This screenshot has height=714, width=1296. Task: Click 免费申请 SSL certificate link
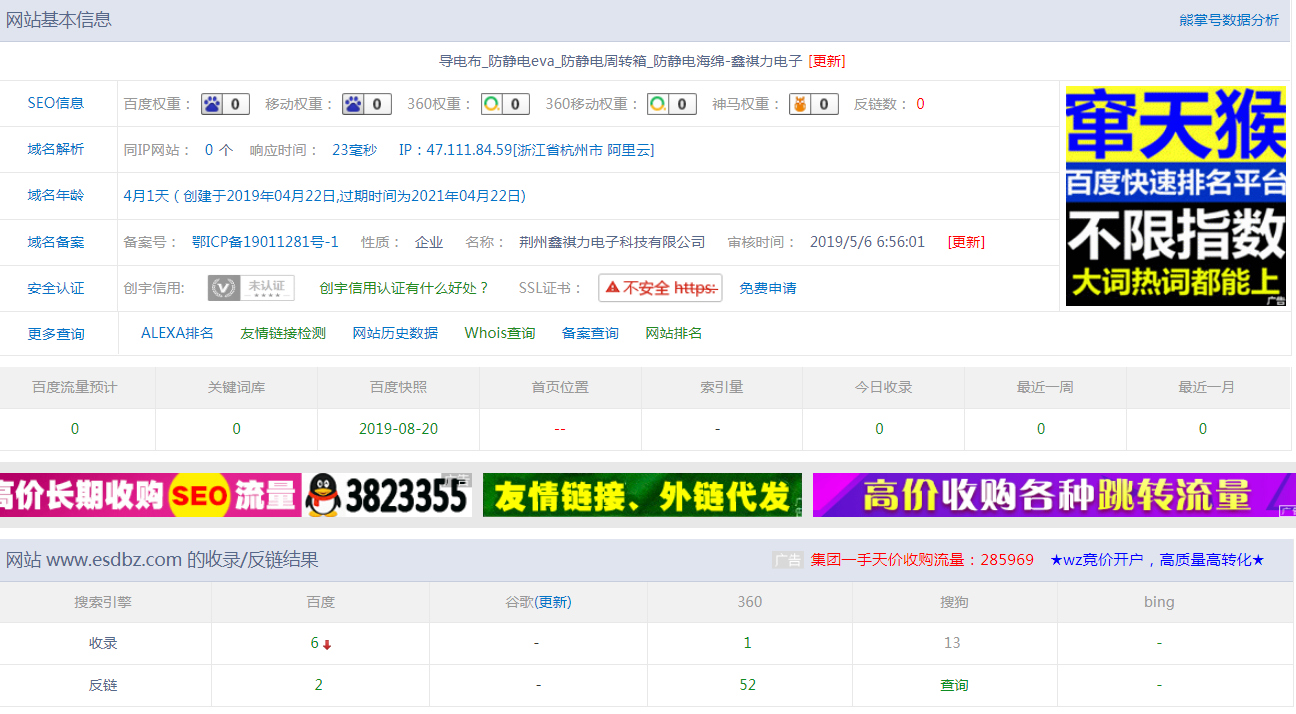768,288
